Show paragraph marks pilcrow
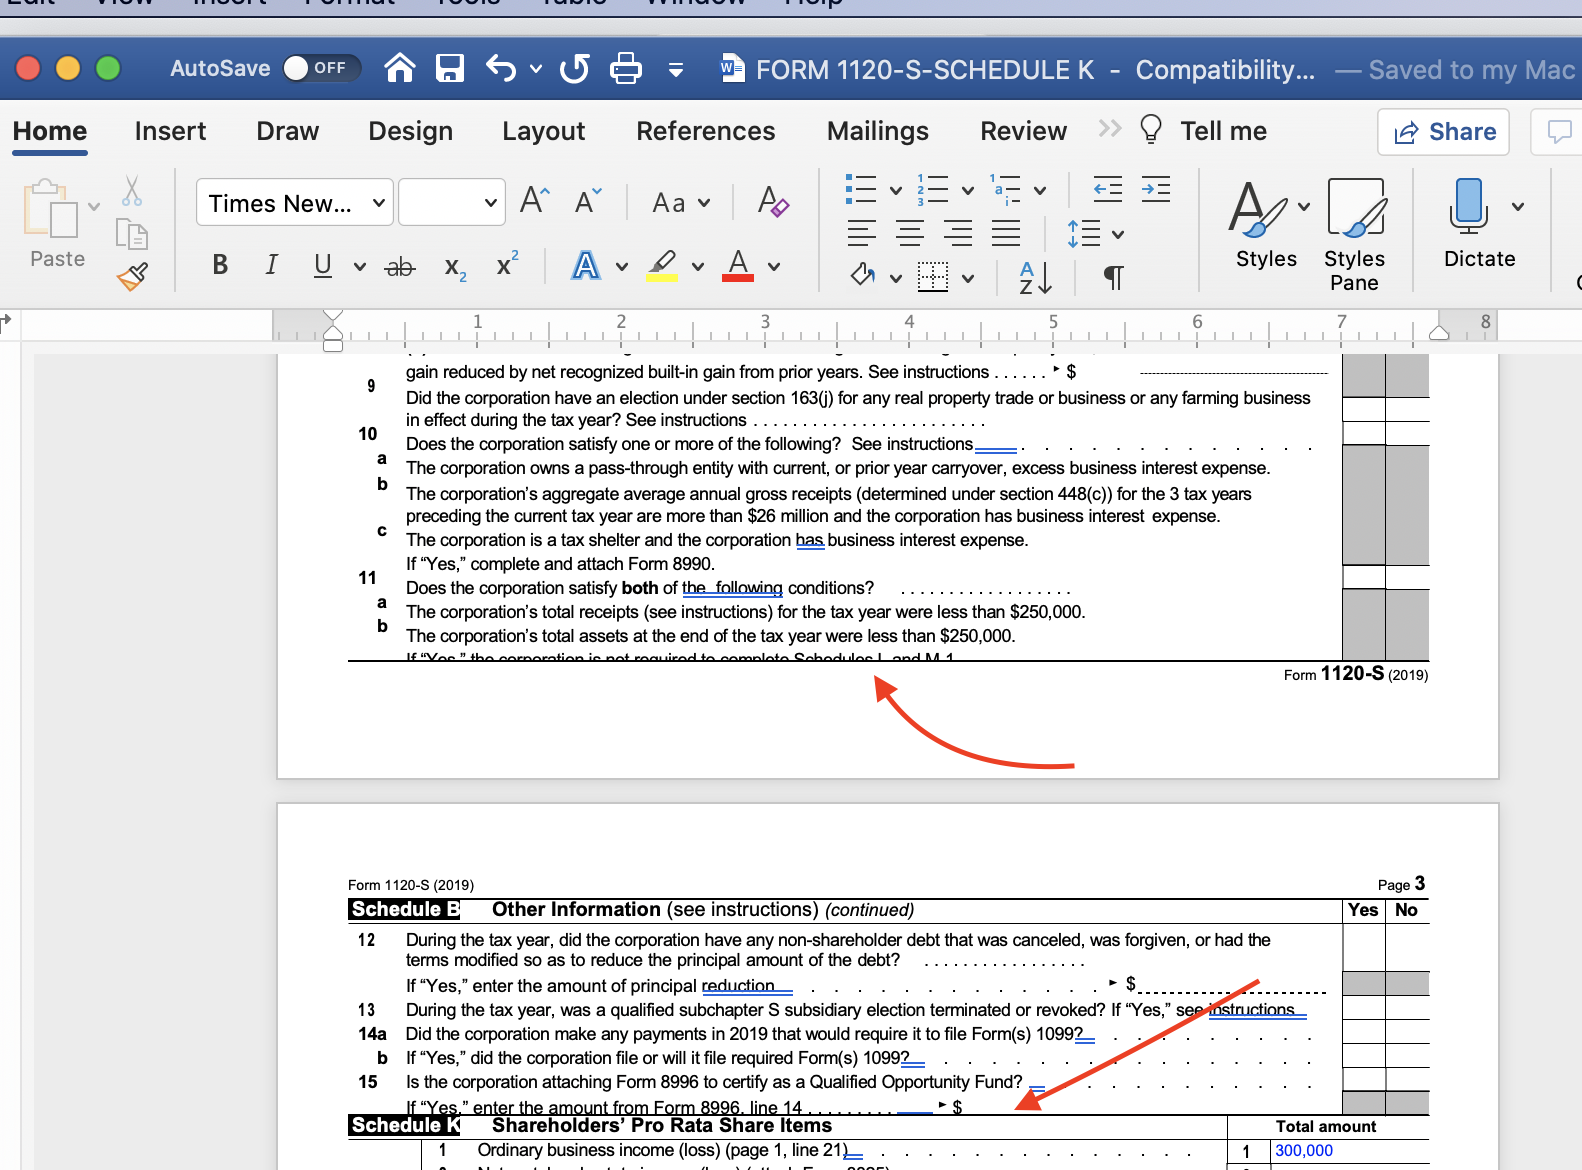This screenshot has height=1170, width=1582. [1113, 277]
